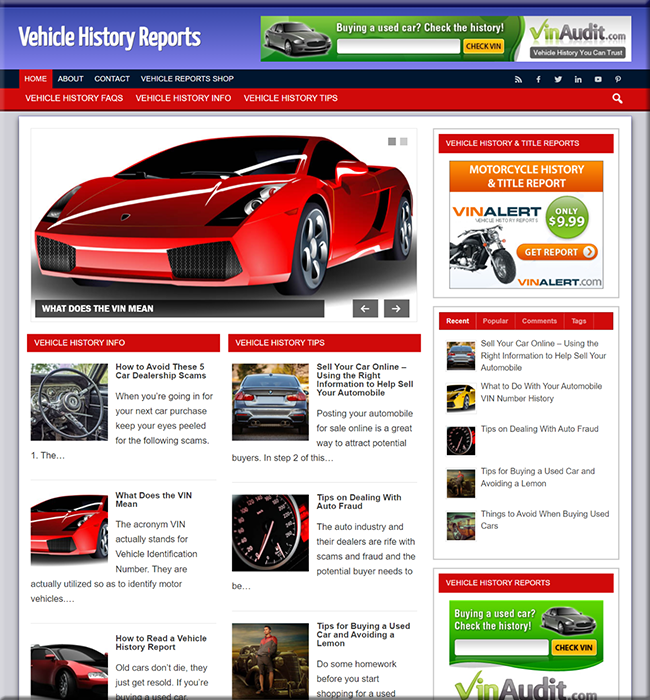Click man with old car thumbnail in Tips column
Image resolution: width=650 pixels, height=700 pixels.
coord(270,661)
